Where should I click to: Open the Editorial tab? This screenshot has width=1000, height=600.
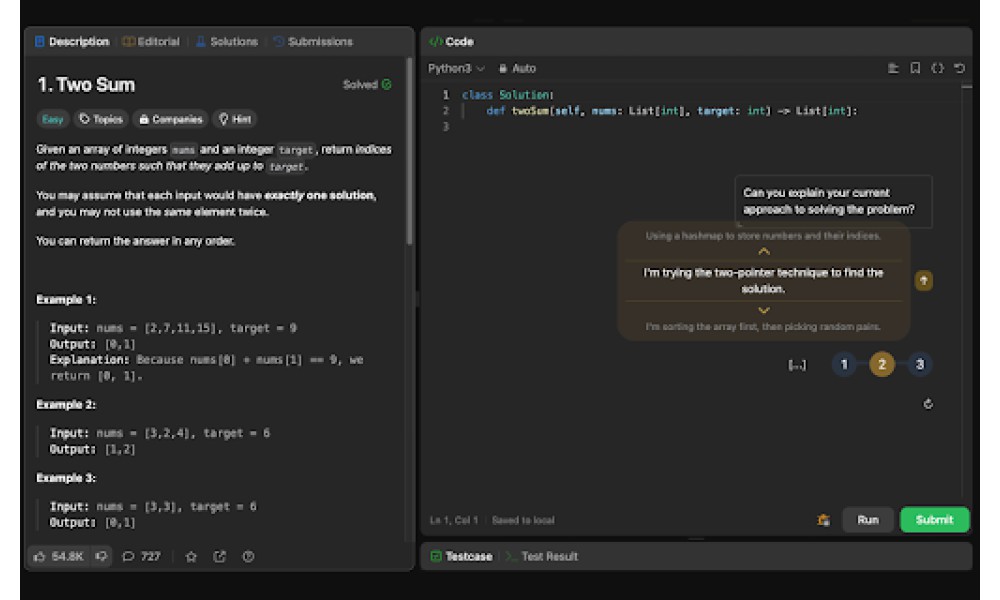[151, 41]
